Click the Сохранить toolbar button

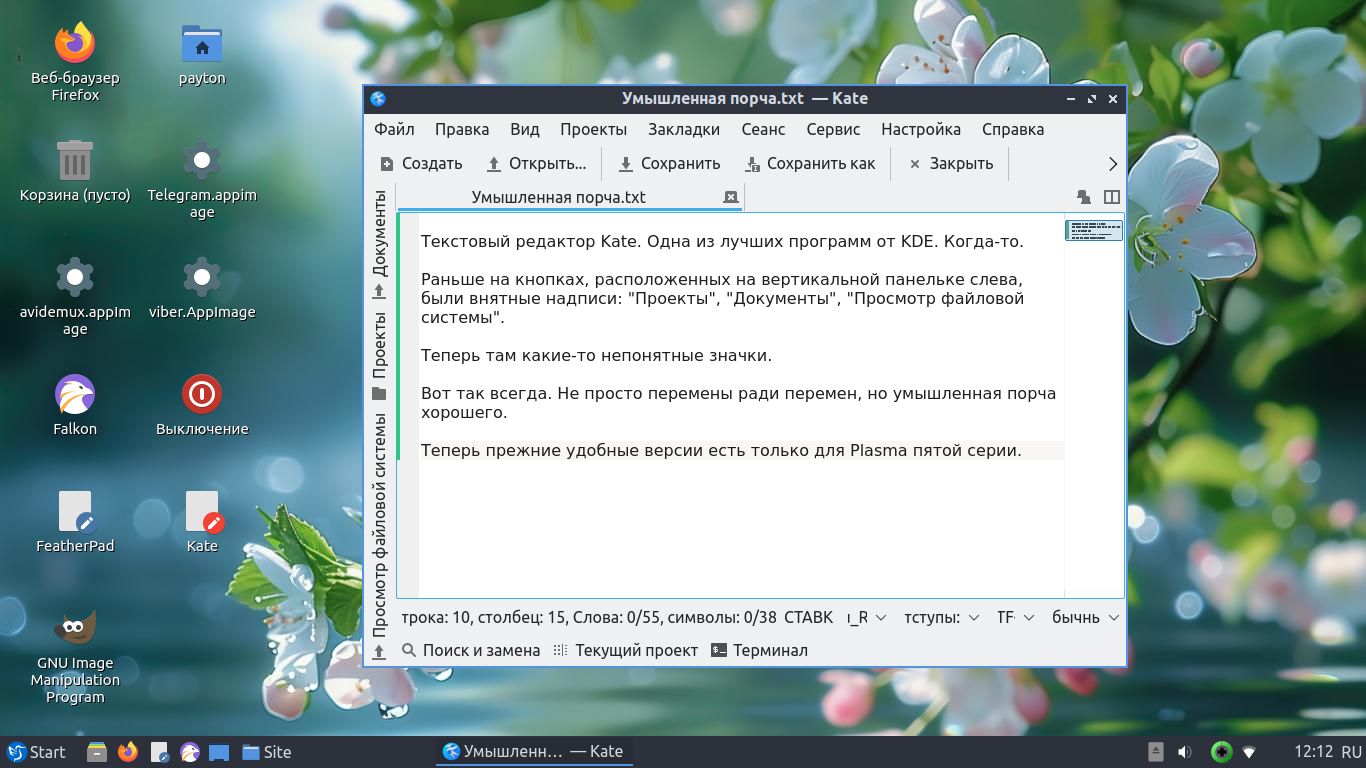pos(669,164)
